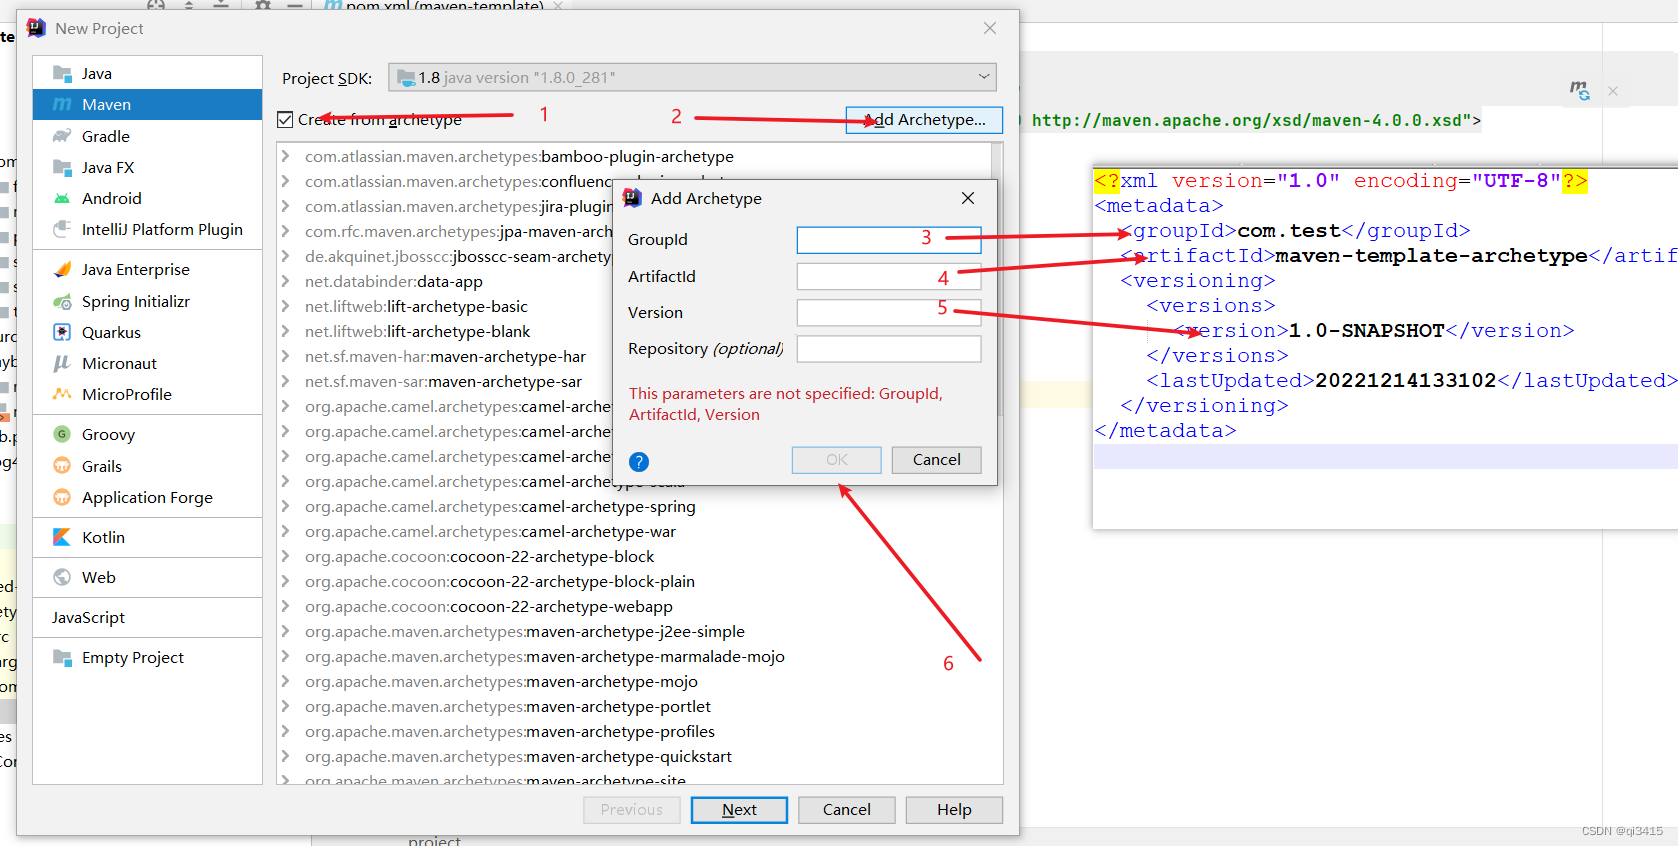The image size is (1678, 846).
Task: Pick the Application Forge icon
Action: 62,497
